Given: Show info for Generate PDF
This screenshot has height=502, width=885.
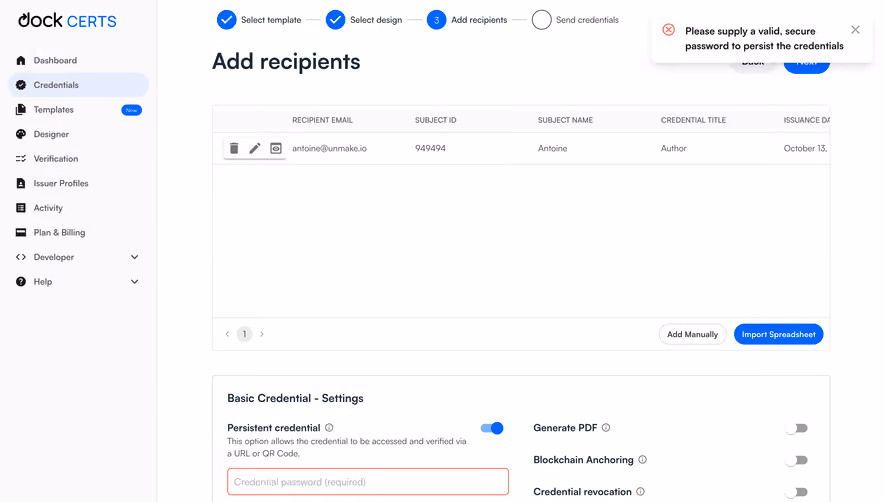Looking at the screenshot, I should tap(606, 427).
